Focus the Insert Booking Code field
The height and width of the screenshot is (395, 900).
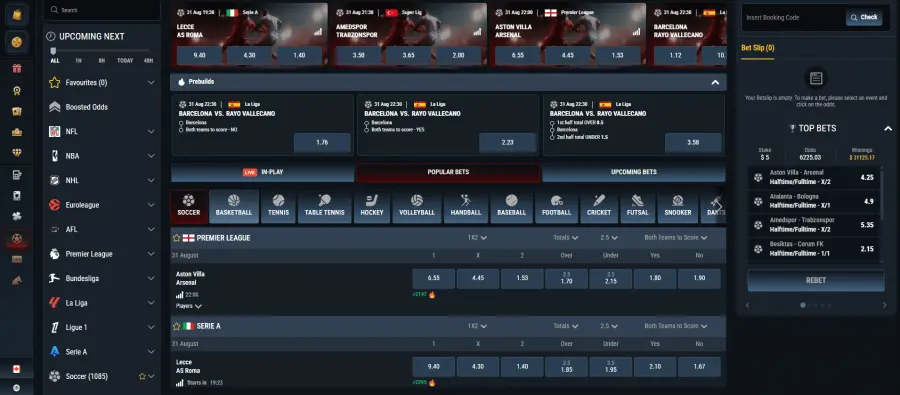pos(793,18)
